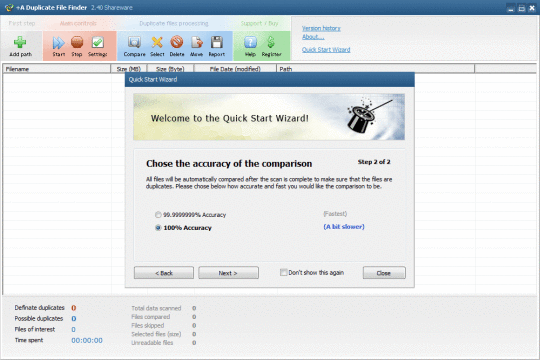Sort by the Path column header

(x=376, y=69)
